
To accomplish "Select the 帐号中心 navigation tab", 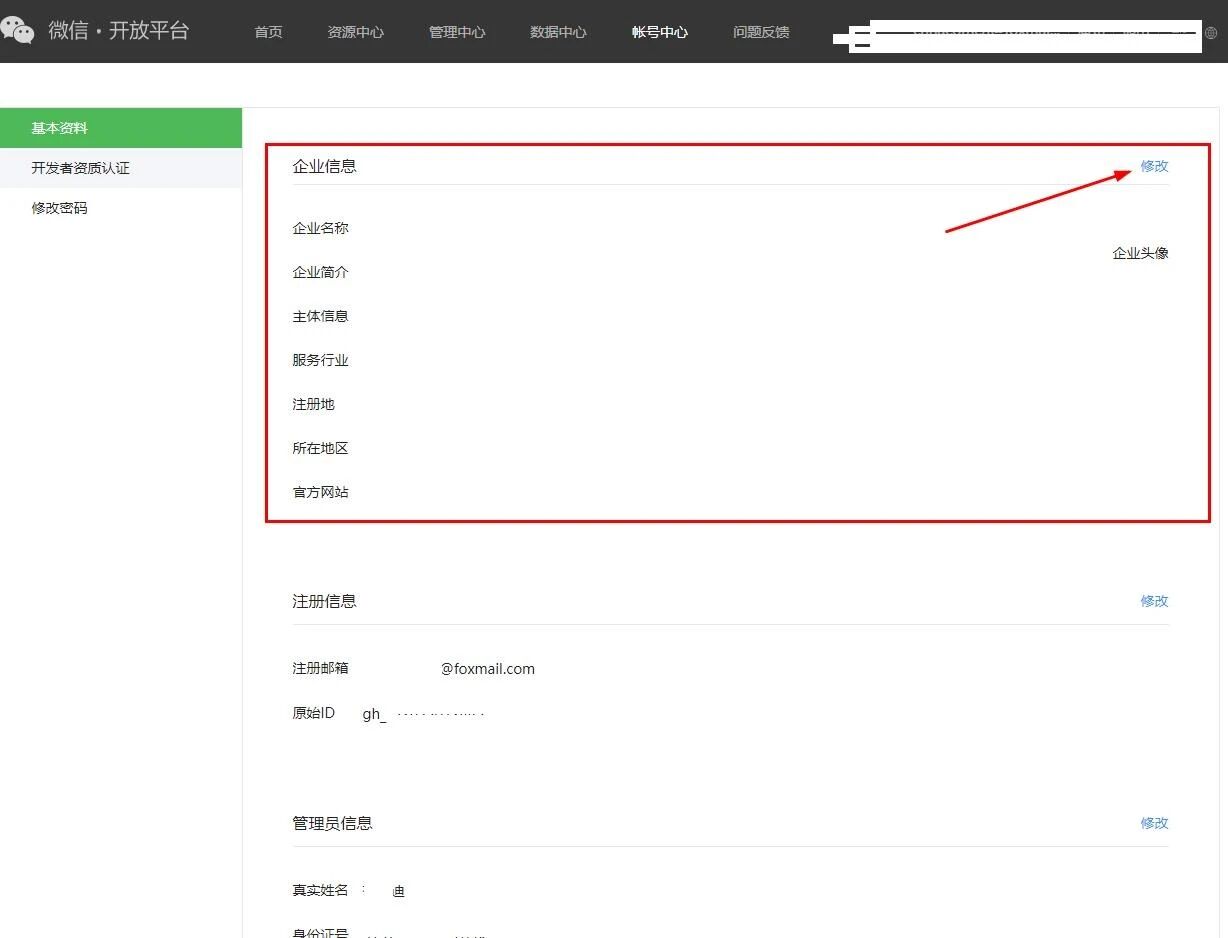I will pos(660,32).
